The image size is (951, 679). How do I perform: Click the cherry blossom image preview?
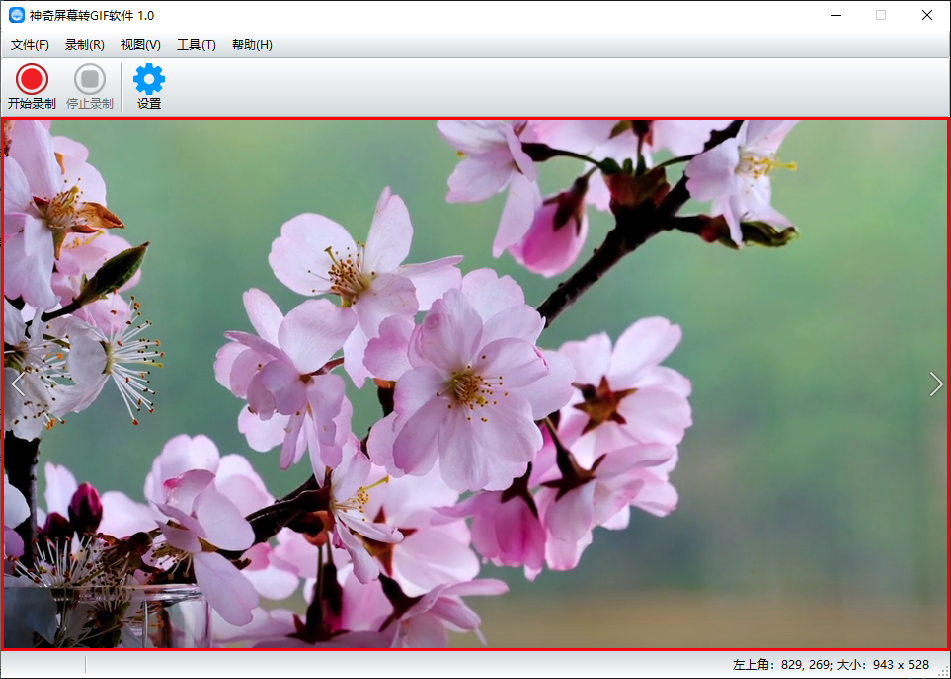[476, 384]
